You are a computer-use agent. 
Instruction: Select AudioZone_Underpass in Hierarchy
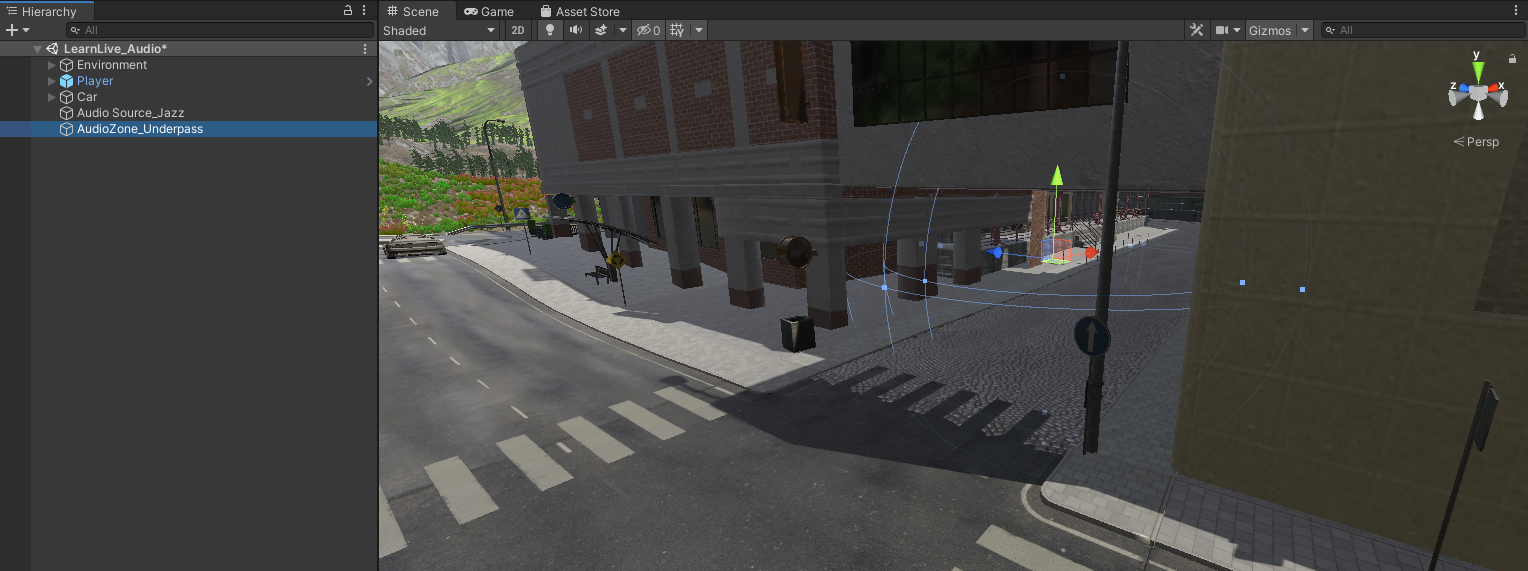(x=188, y=129)
